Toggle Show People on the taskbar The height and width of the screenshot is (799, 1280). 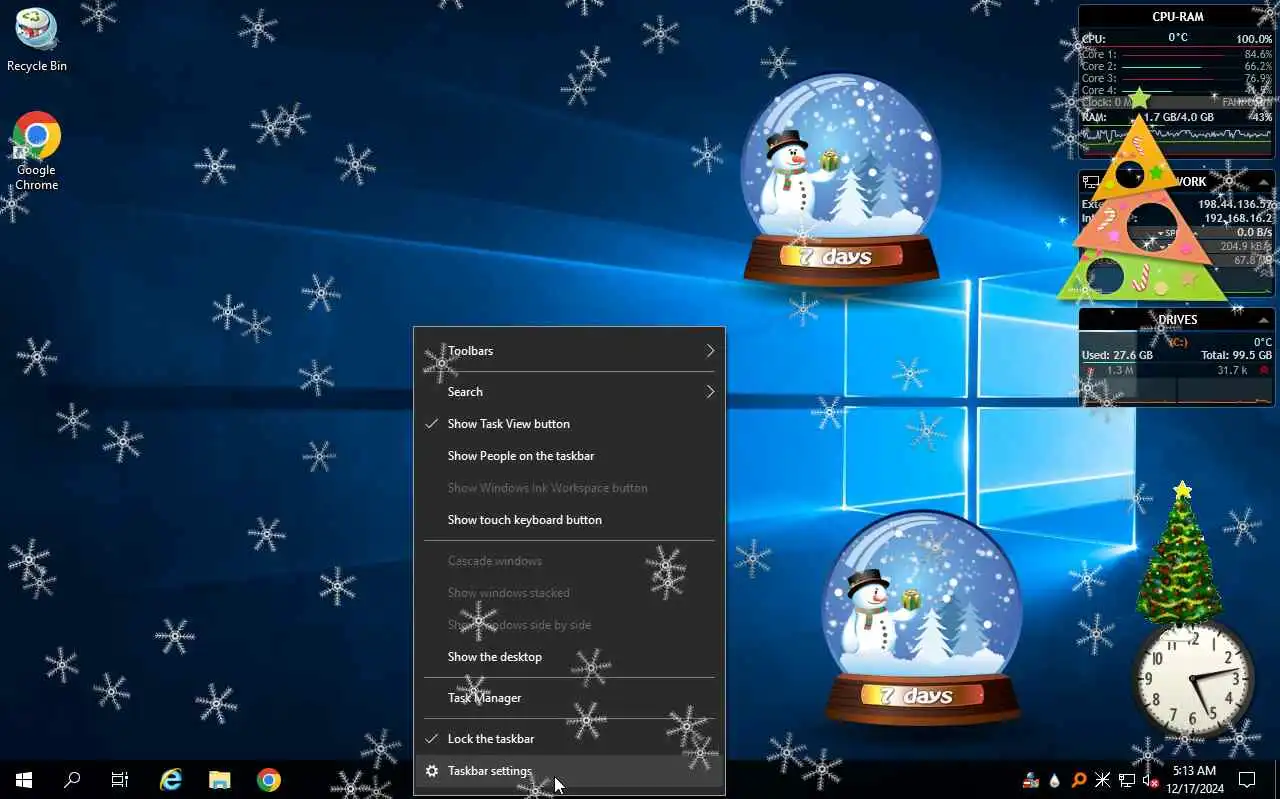[569, 456]
